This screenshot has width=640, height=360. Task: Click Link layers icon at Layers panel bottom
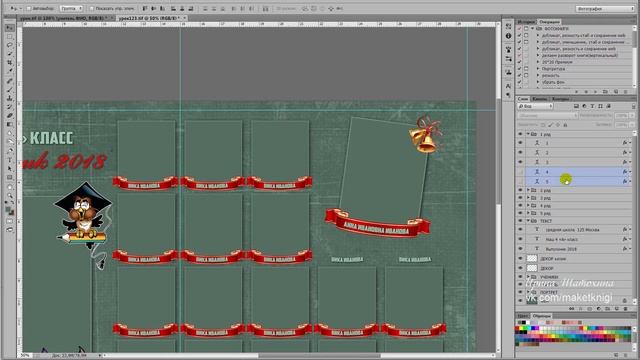point(571,309)
